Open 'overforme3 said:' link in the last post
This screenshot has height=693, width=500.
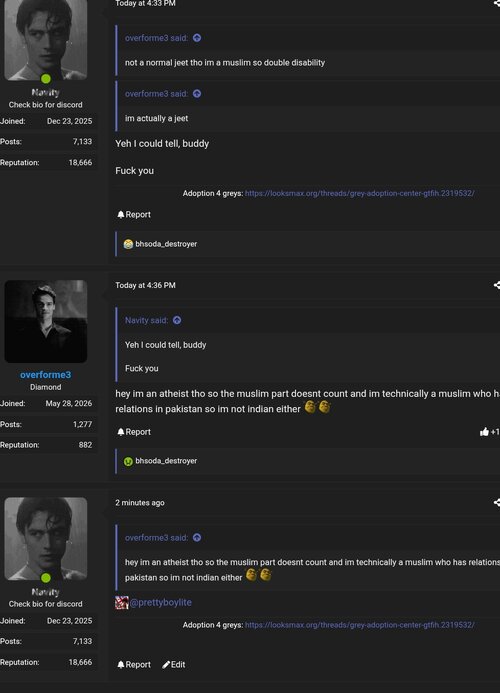coord(156,537)
